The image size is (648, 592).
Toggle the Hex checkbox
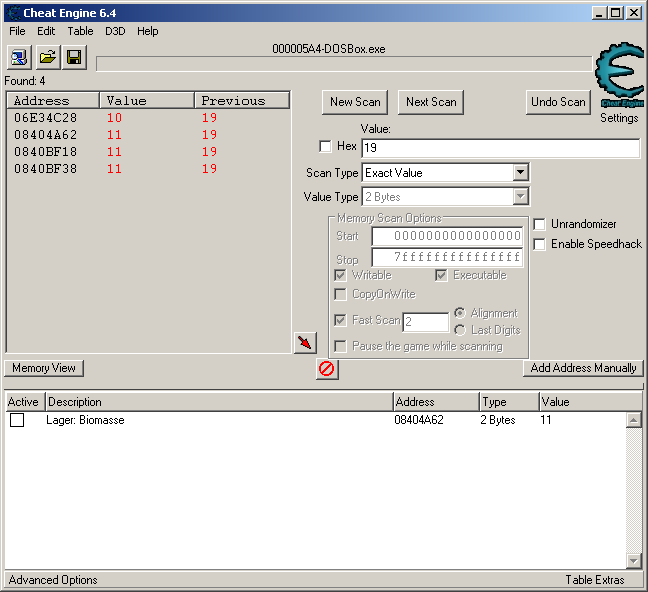click(325, 146)
